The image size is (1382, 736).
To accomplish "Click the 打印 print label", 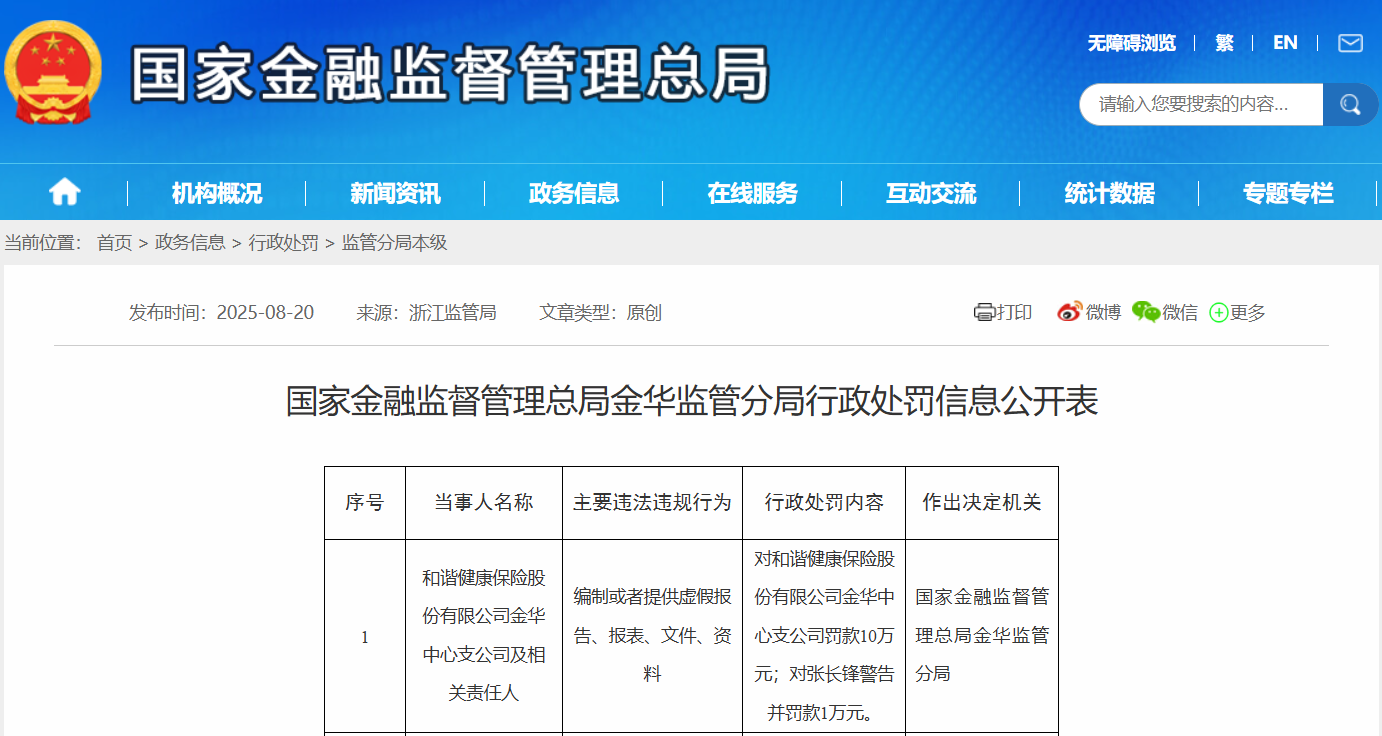I will (1014, 313).
